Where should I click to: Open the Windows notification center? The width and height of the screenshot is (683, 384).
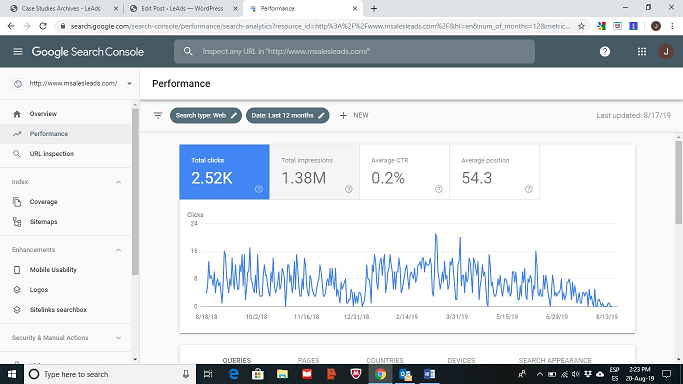(666, 374)
